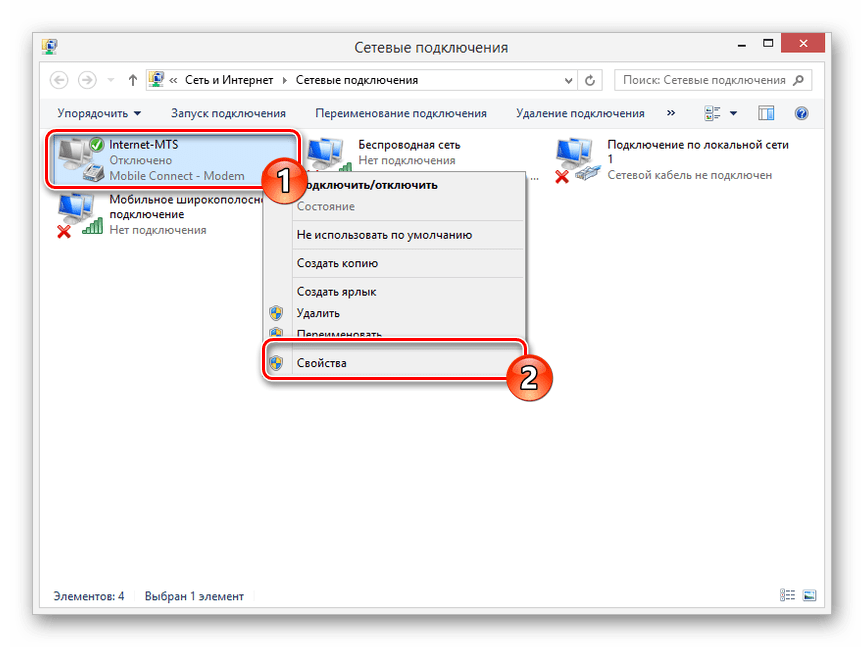Change view layout icon
864x647 pixels.
(x=712, y=114)
